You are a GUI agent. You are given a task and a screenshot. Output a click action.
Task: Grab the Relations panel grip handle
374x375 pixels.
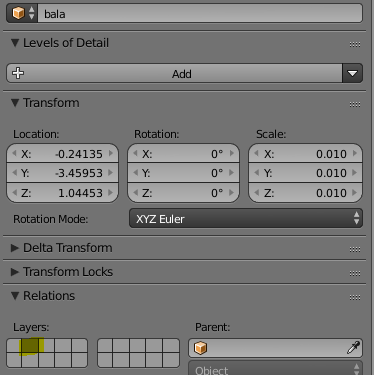pos(355,297)
